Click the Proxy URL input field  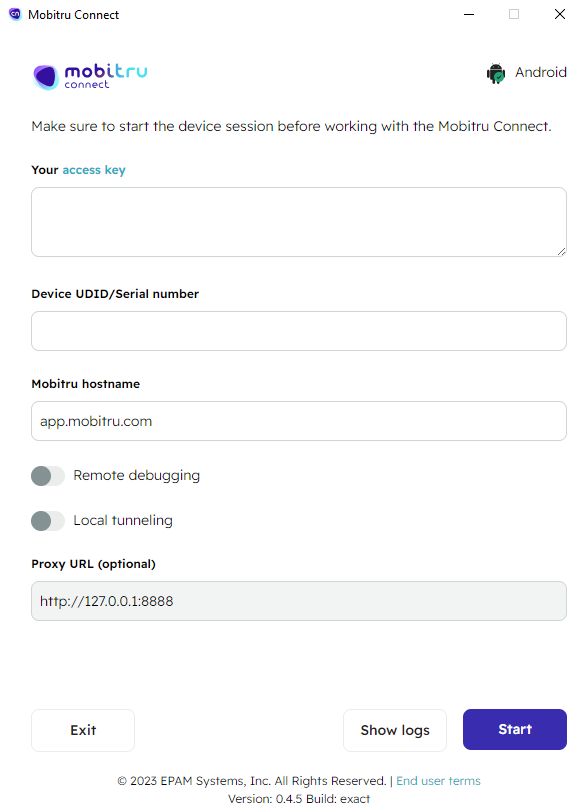coord(299,601)
